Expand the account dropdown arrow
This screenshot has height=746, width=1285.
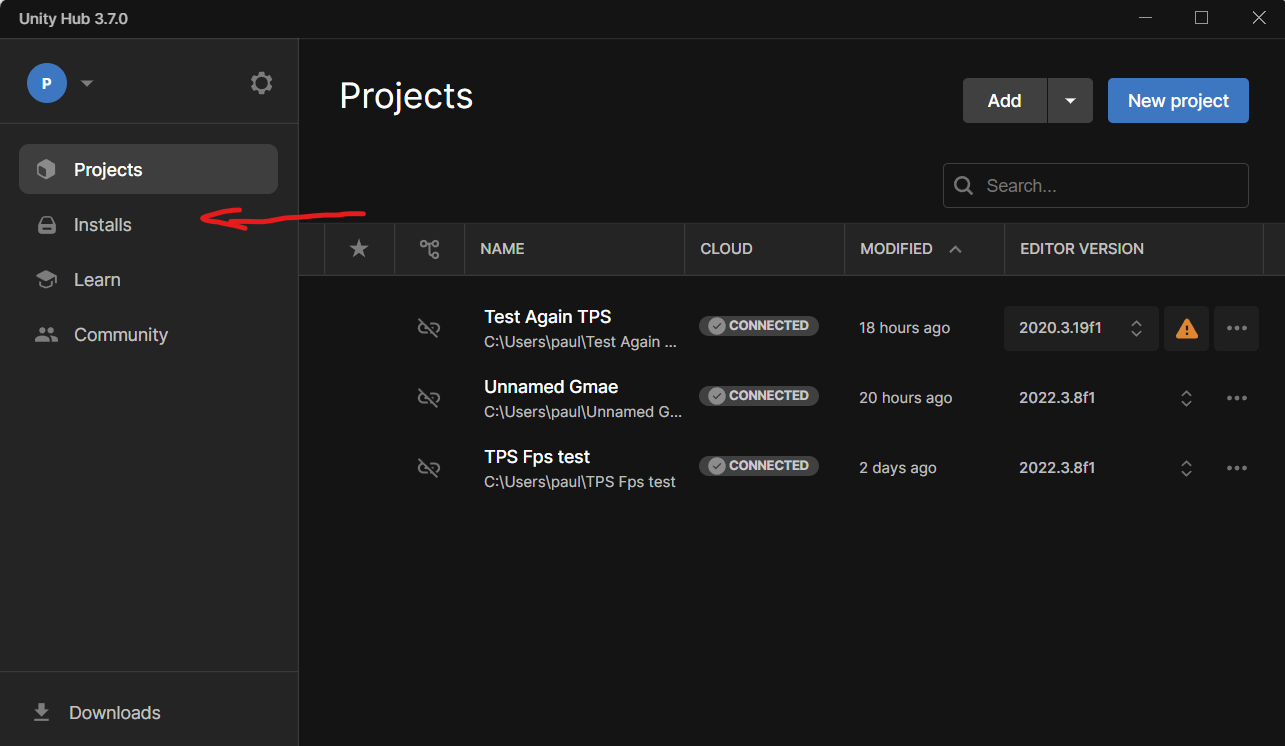click(86, 83)
